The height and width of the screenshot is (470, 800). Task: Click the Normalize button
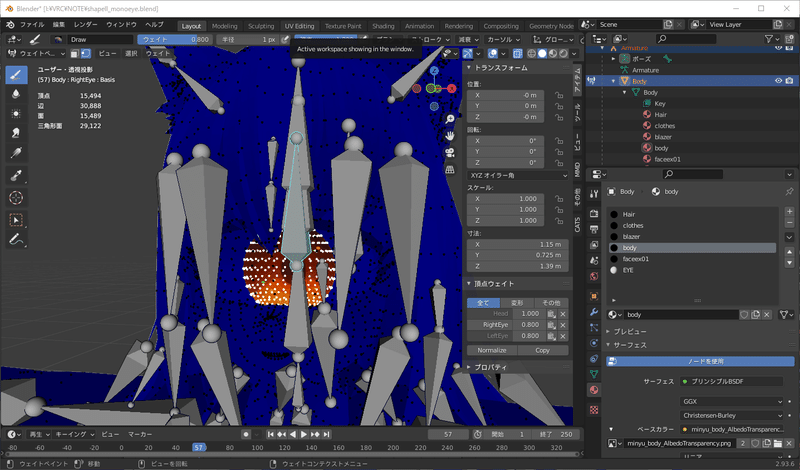coord(492,350)
